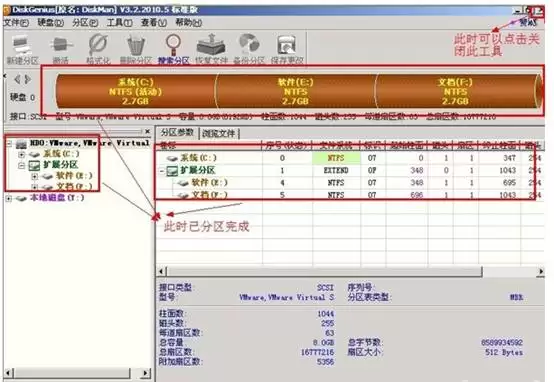The width and height of the screenshot is (554, 382).
Task: Collapse the 扩展分区 node in left tree
Action: point(22,165)
